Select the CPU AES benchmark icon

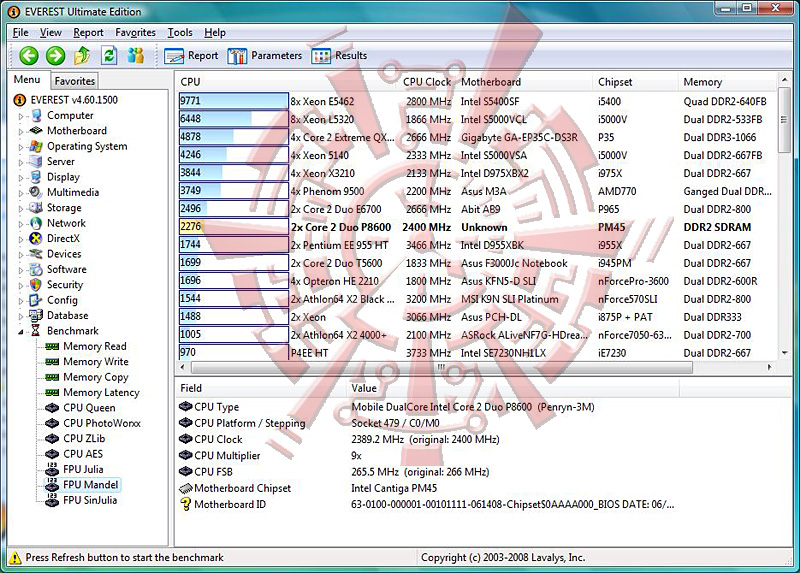[52, 454]
